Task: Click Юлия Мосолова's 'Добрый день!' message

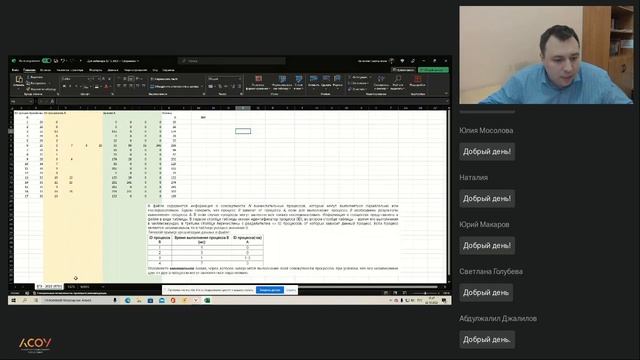Action: 487,151
